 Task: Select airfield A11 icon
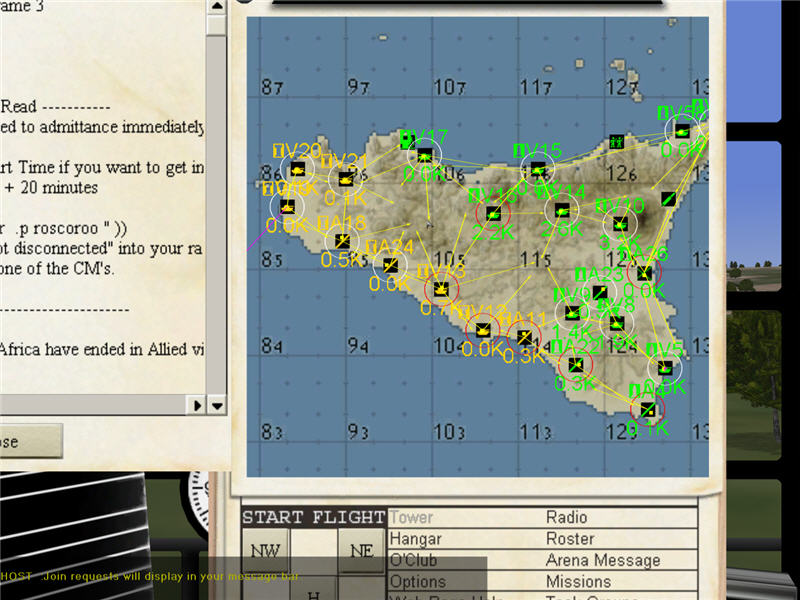(x=524, y=337)
